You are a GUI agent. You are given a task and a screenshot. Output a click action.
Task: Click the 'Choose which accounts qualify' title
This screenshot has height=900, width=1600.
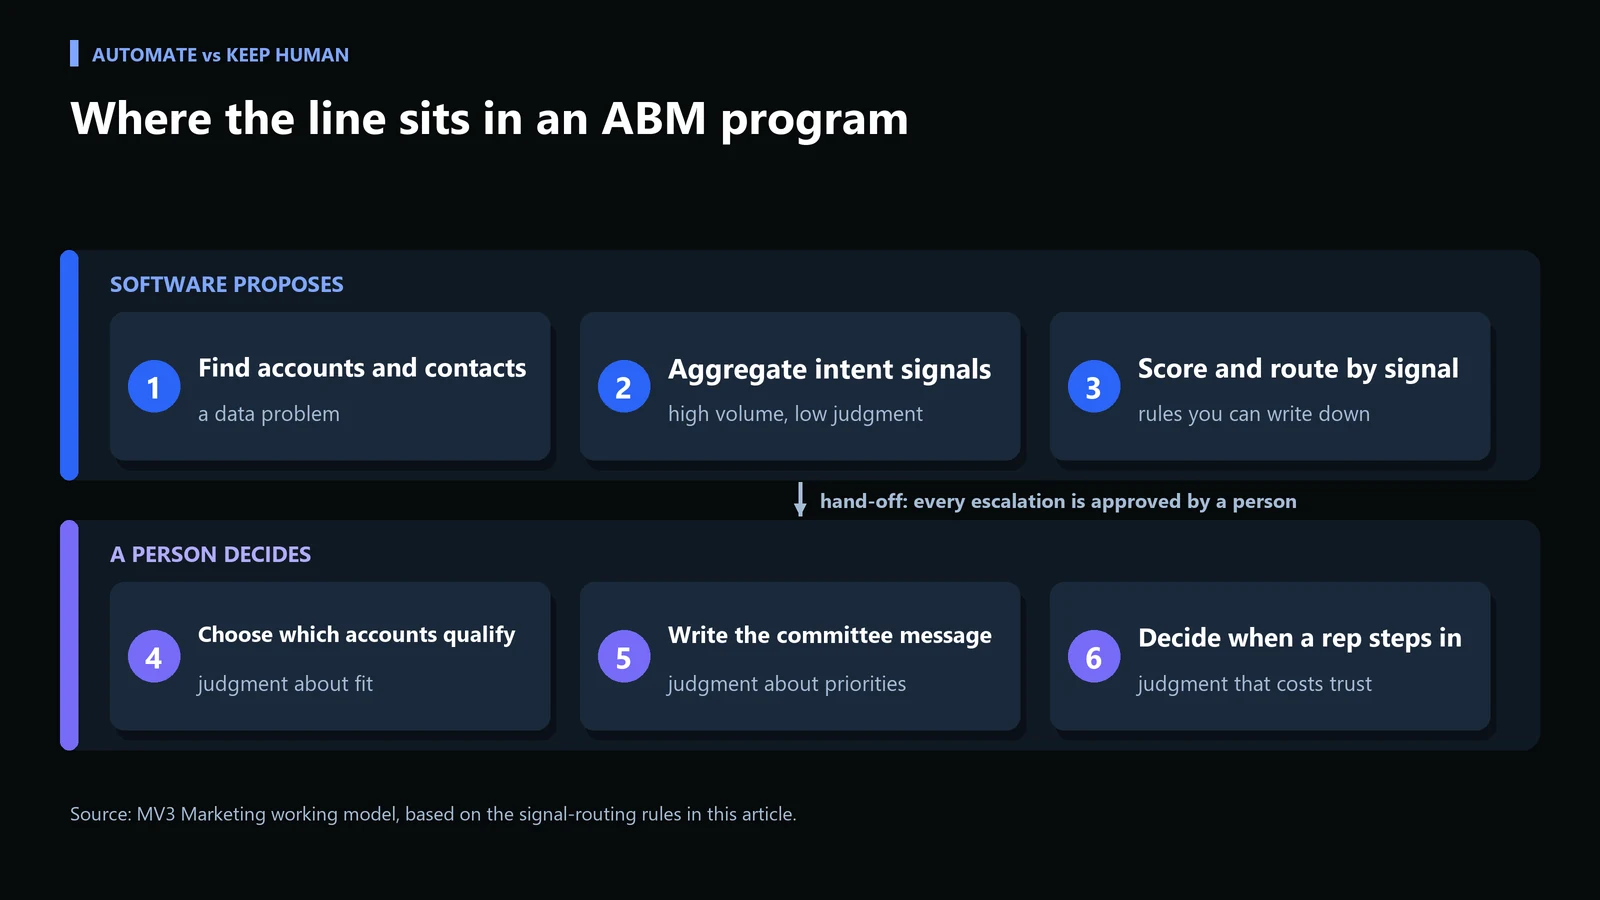click(x=357, y=635)
